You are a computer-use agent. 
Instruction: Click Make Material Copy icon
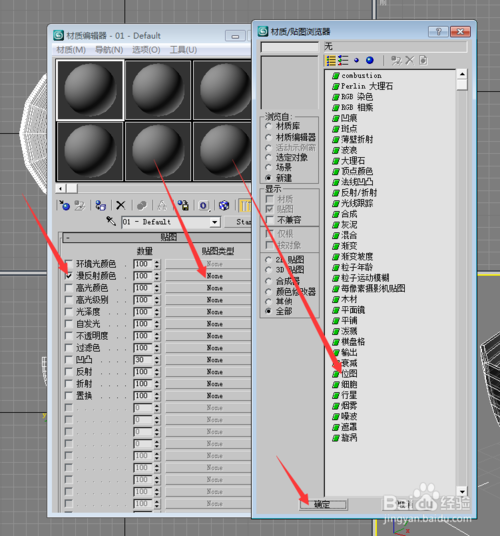pyautogui.click(x=142, y=205)
